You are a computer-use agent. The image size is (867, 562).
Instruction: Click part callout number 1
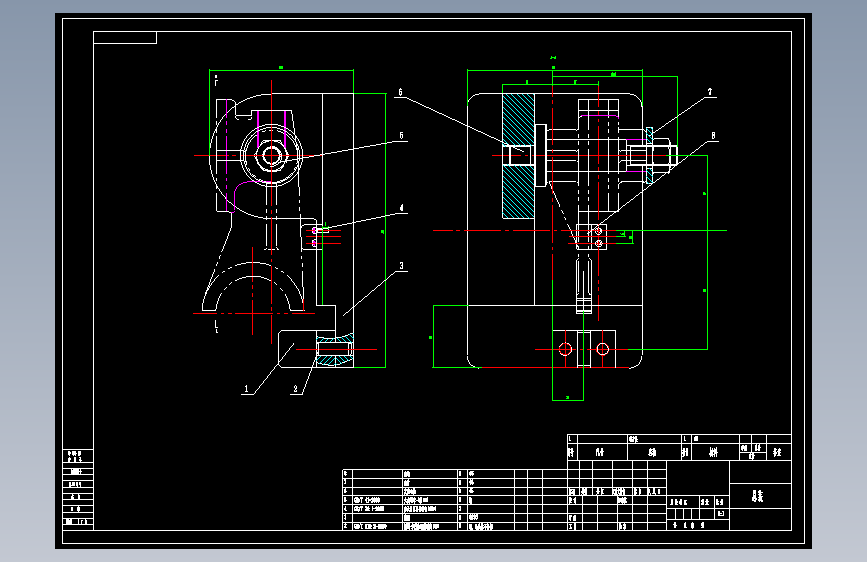pyautogui.click(x=247, y=389)
